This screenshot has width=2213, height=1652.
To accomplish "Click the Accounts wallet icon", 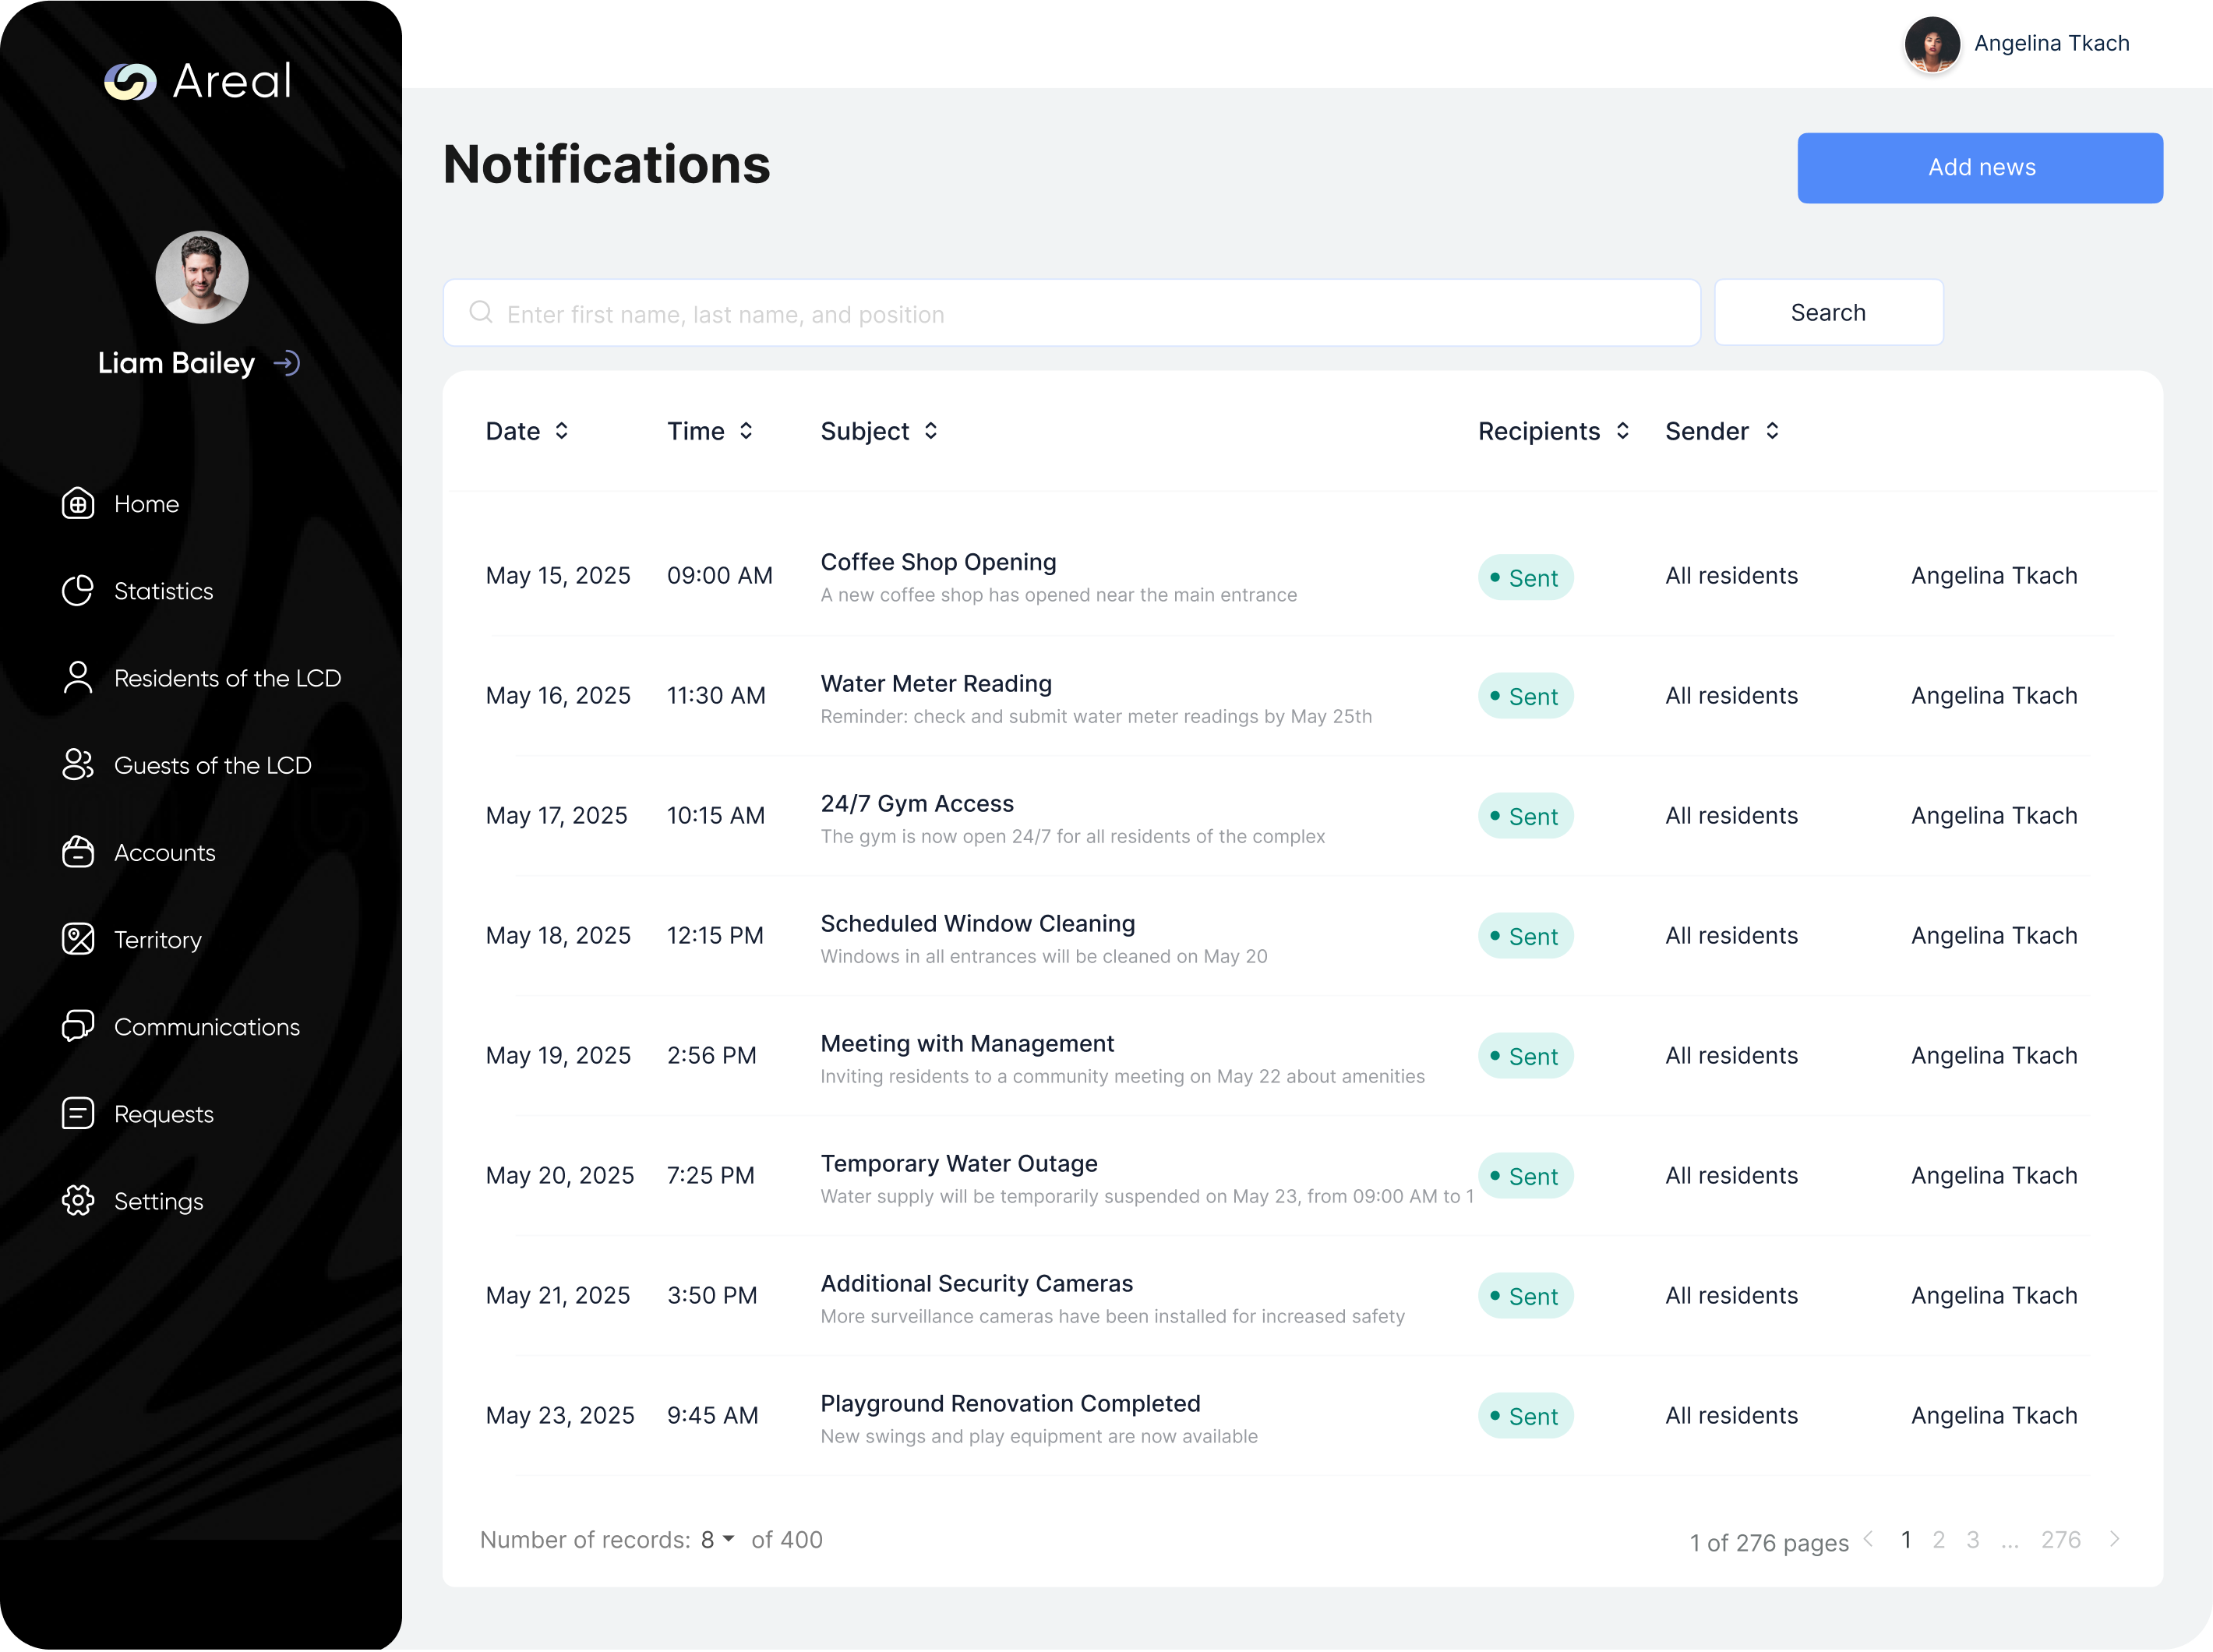I will [78, 852].
